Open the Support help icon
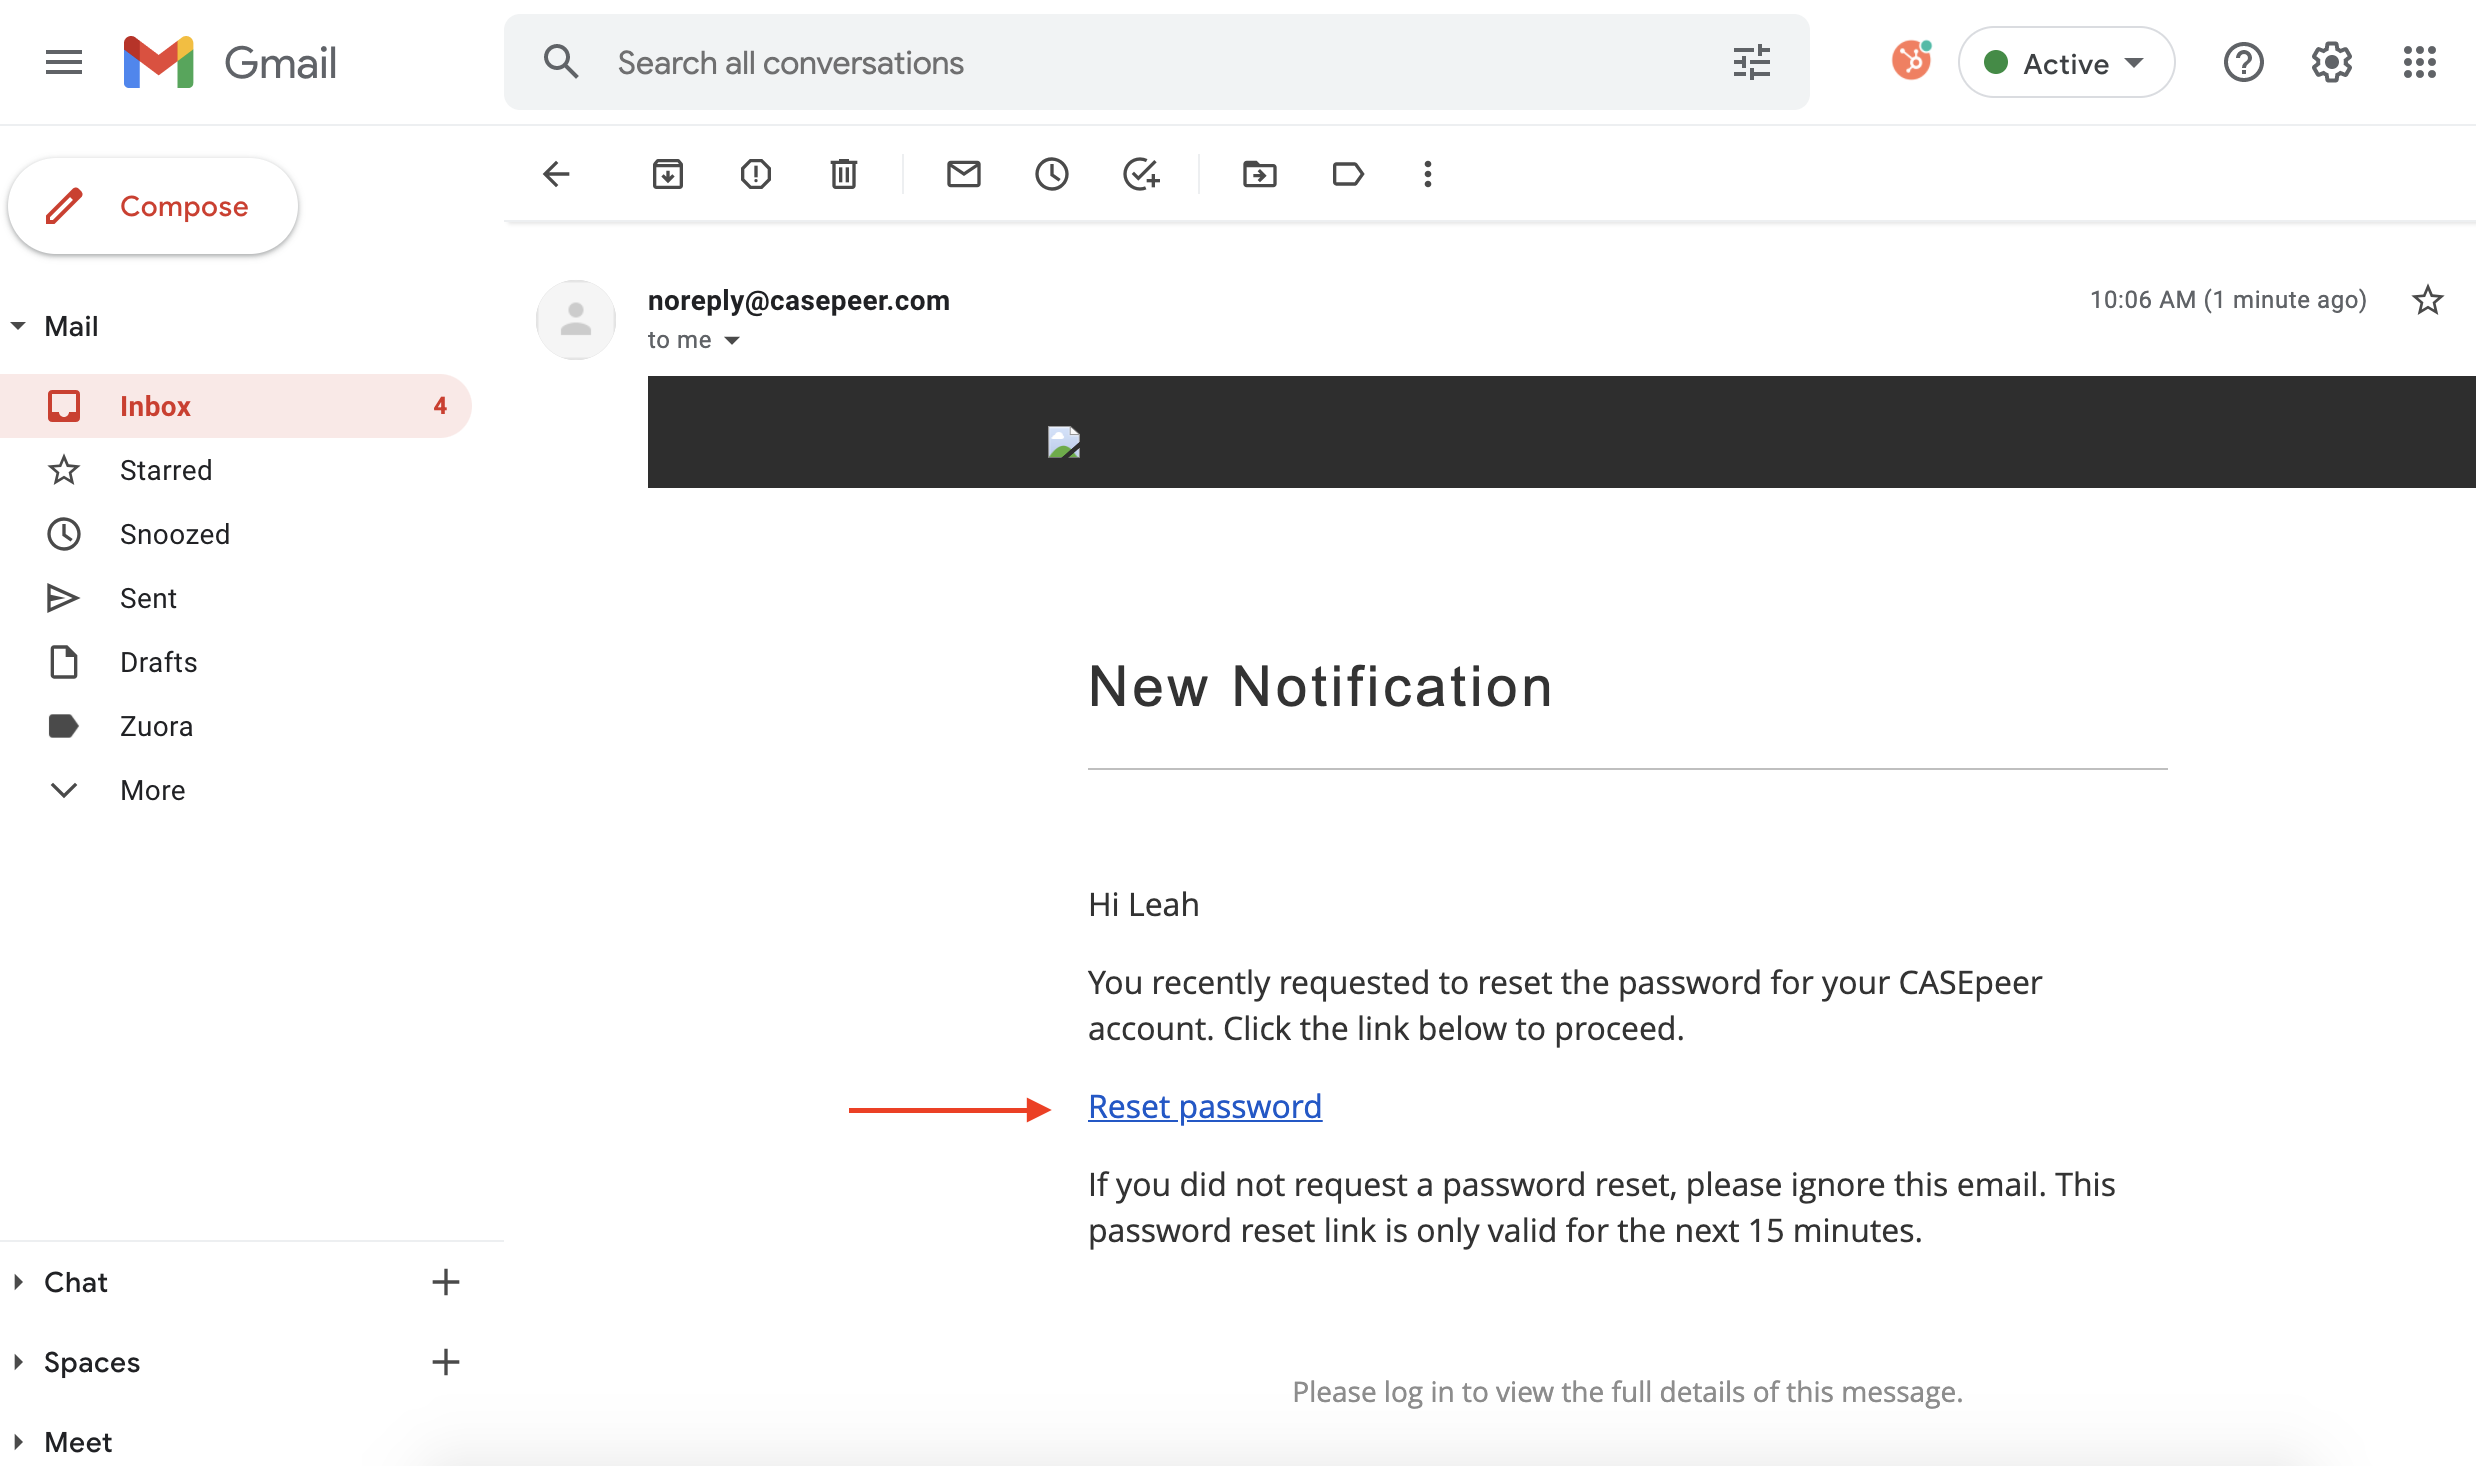Image resolution: width=2476 pixels, height=1466 pixels. point(2243,63)
